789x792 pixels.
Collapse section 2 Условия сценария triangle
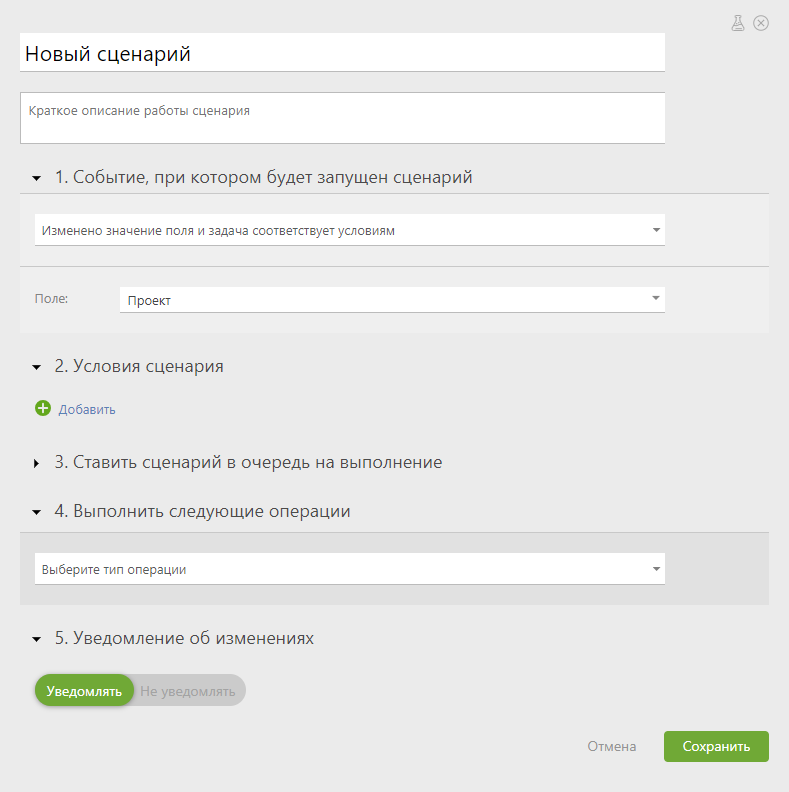(x=36, y=367)
